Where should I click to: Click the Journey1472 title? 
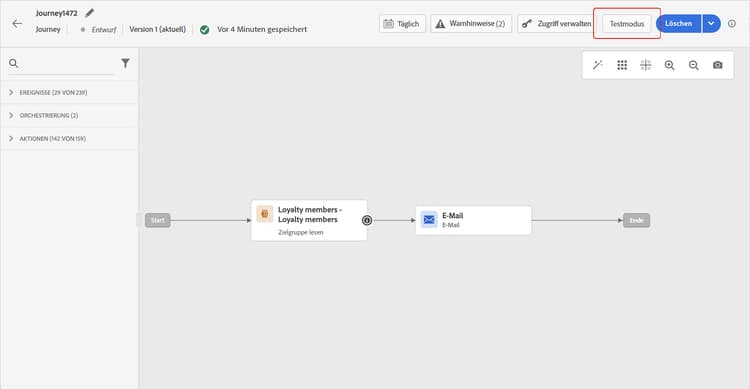pyautogui.click(x=56, y=13)
